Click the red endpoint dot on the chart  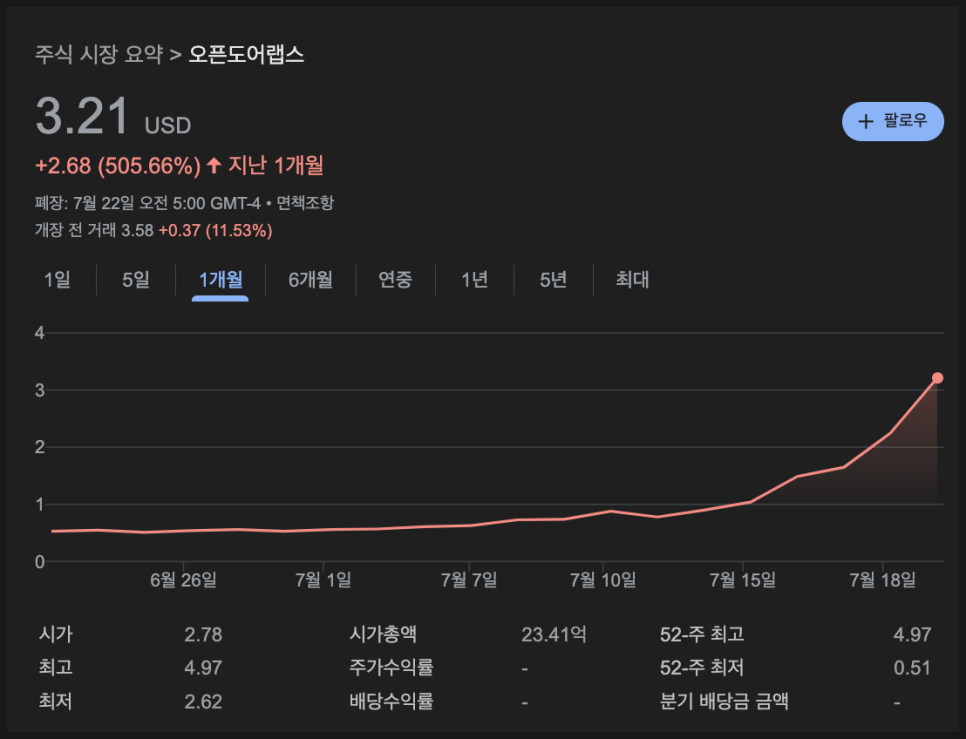[937, 378]
